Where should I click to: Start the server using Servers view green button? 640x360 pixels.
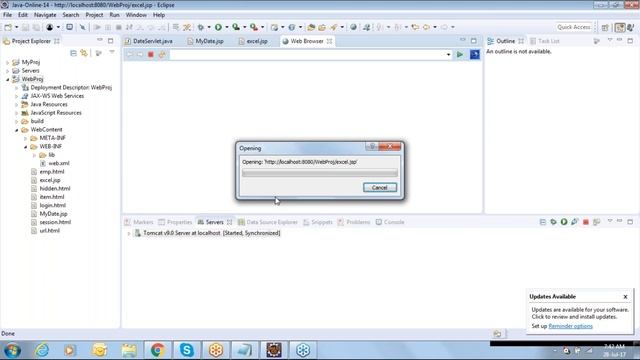pyautogui.click(x=564, y=222)
